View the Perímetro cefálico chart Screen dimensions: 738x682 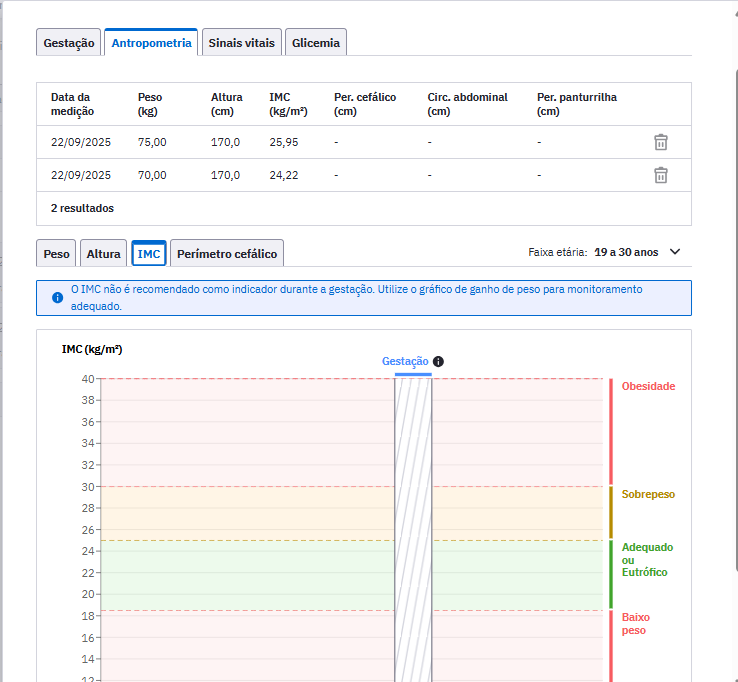pos(227,254)
